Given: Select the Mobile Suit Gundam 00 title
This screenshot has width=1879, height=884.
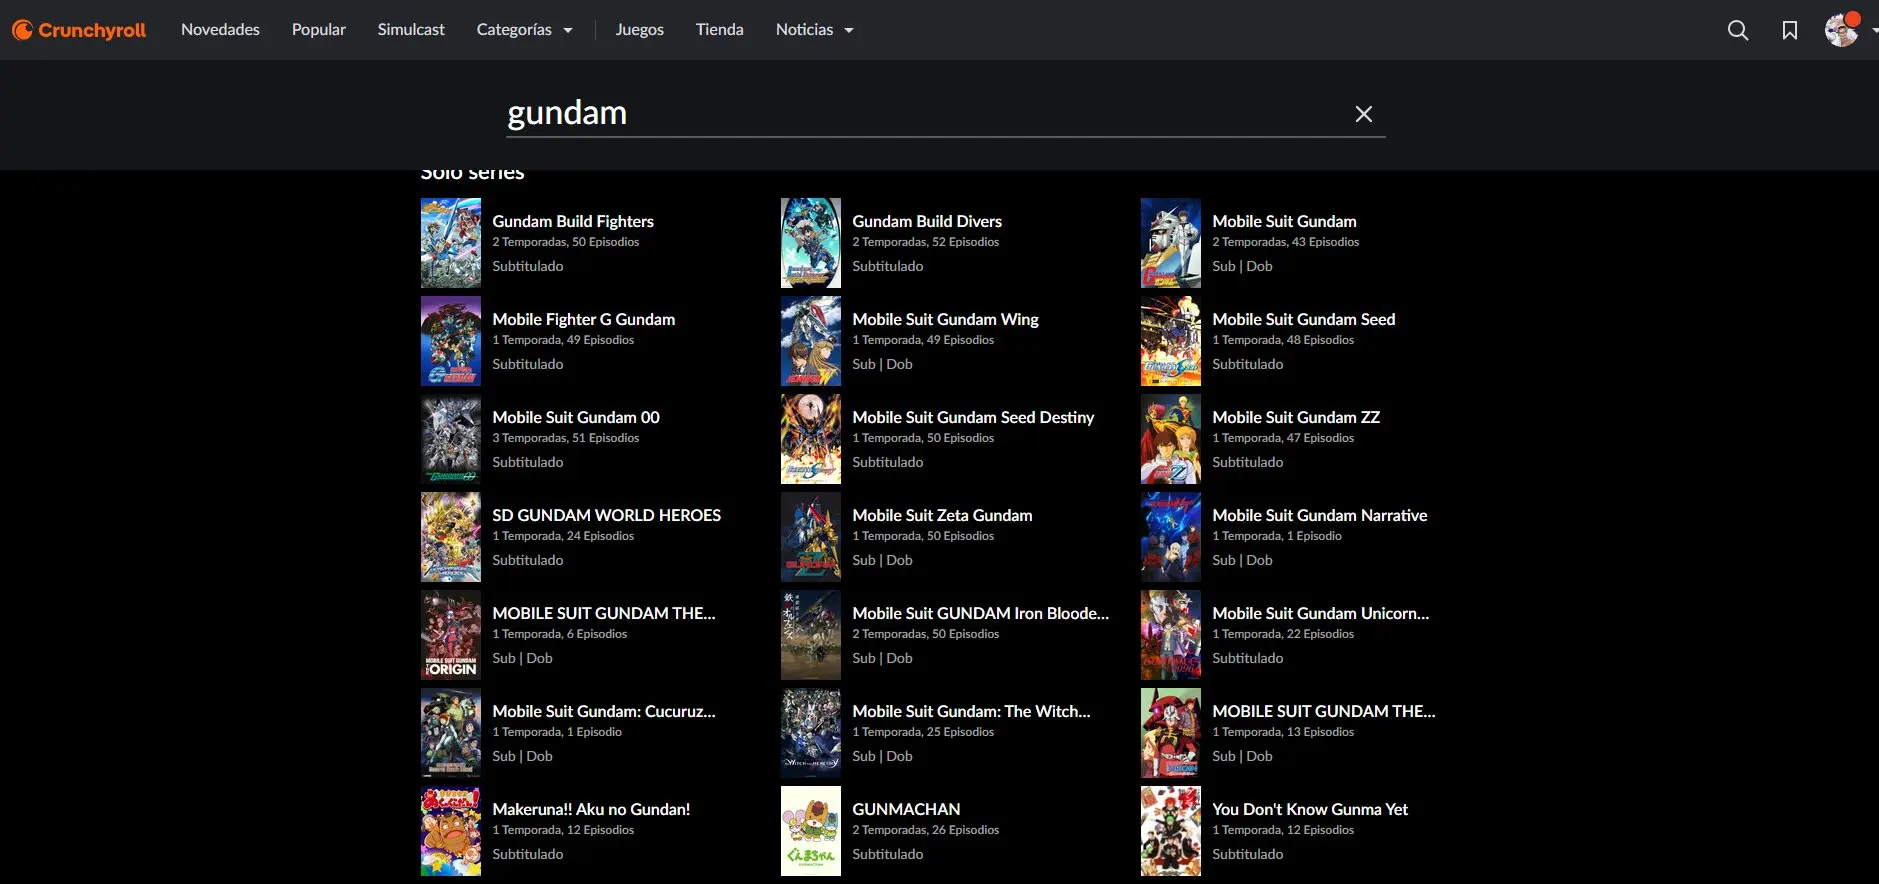Looking at the screenshot, I should click(576, 417).
